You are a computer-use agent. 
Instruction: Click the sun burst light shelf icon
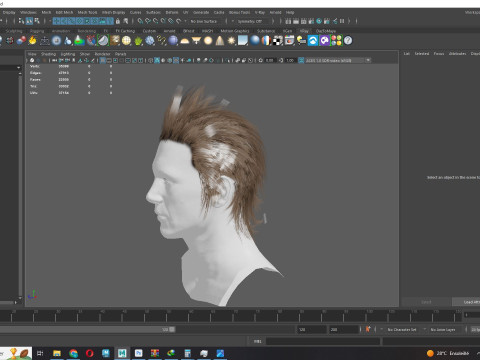pos(231,41)
